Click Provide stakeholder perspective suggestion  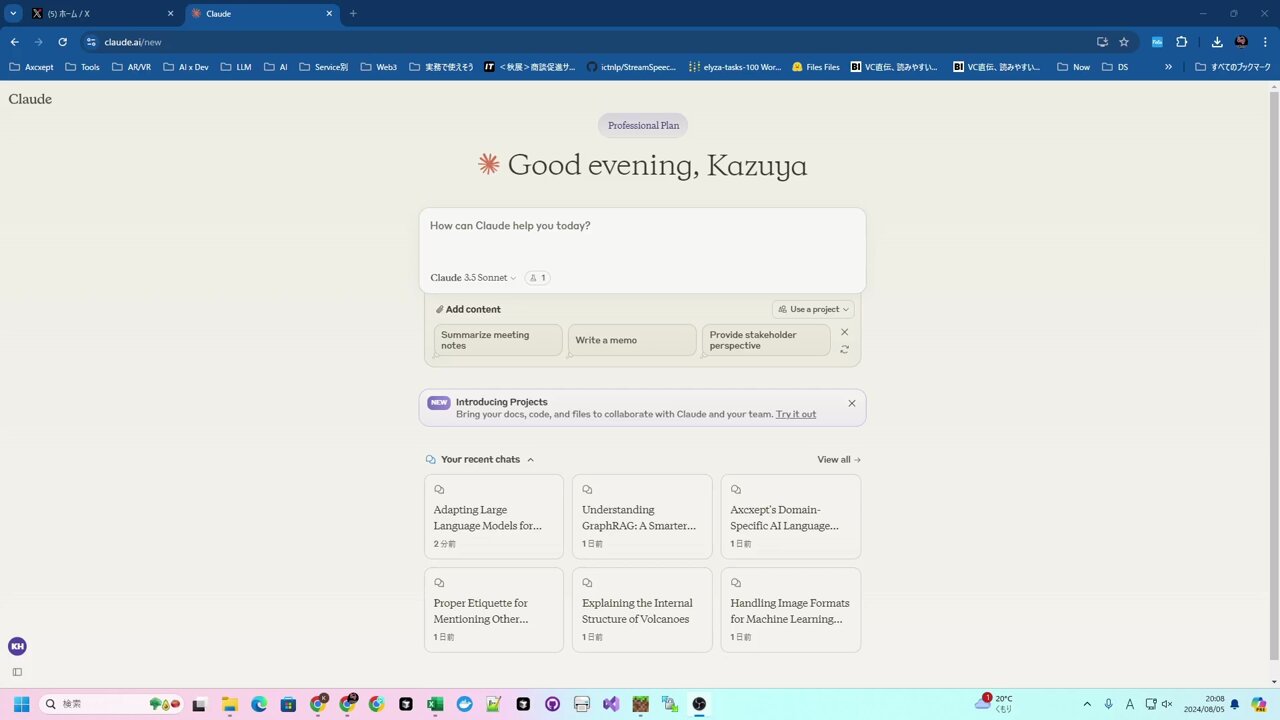[x=766, y=340]
